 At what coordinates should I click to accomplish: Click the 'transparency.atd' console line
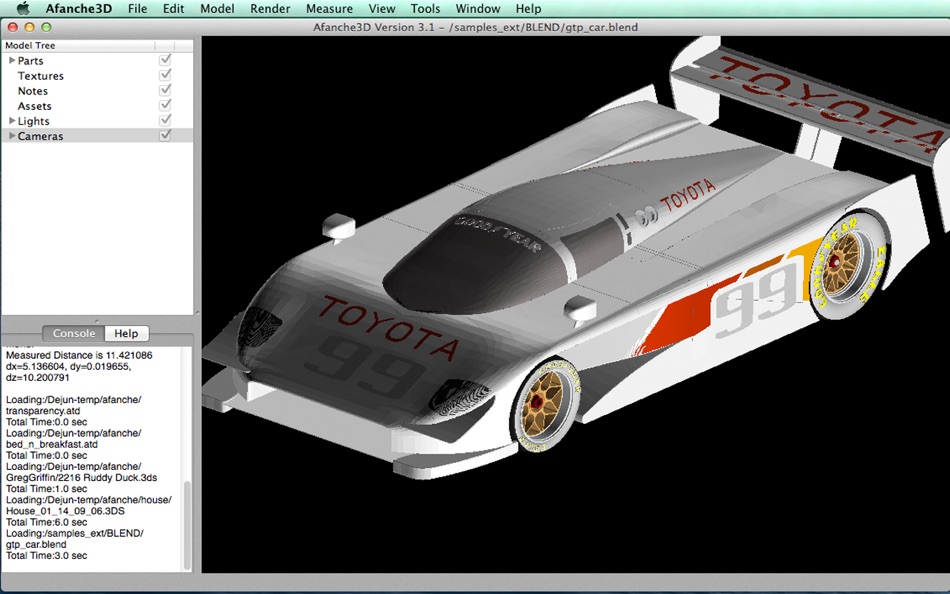coord(43,411)
